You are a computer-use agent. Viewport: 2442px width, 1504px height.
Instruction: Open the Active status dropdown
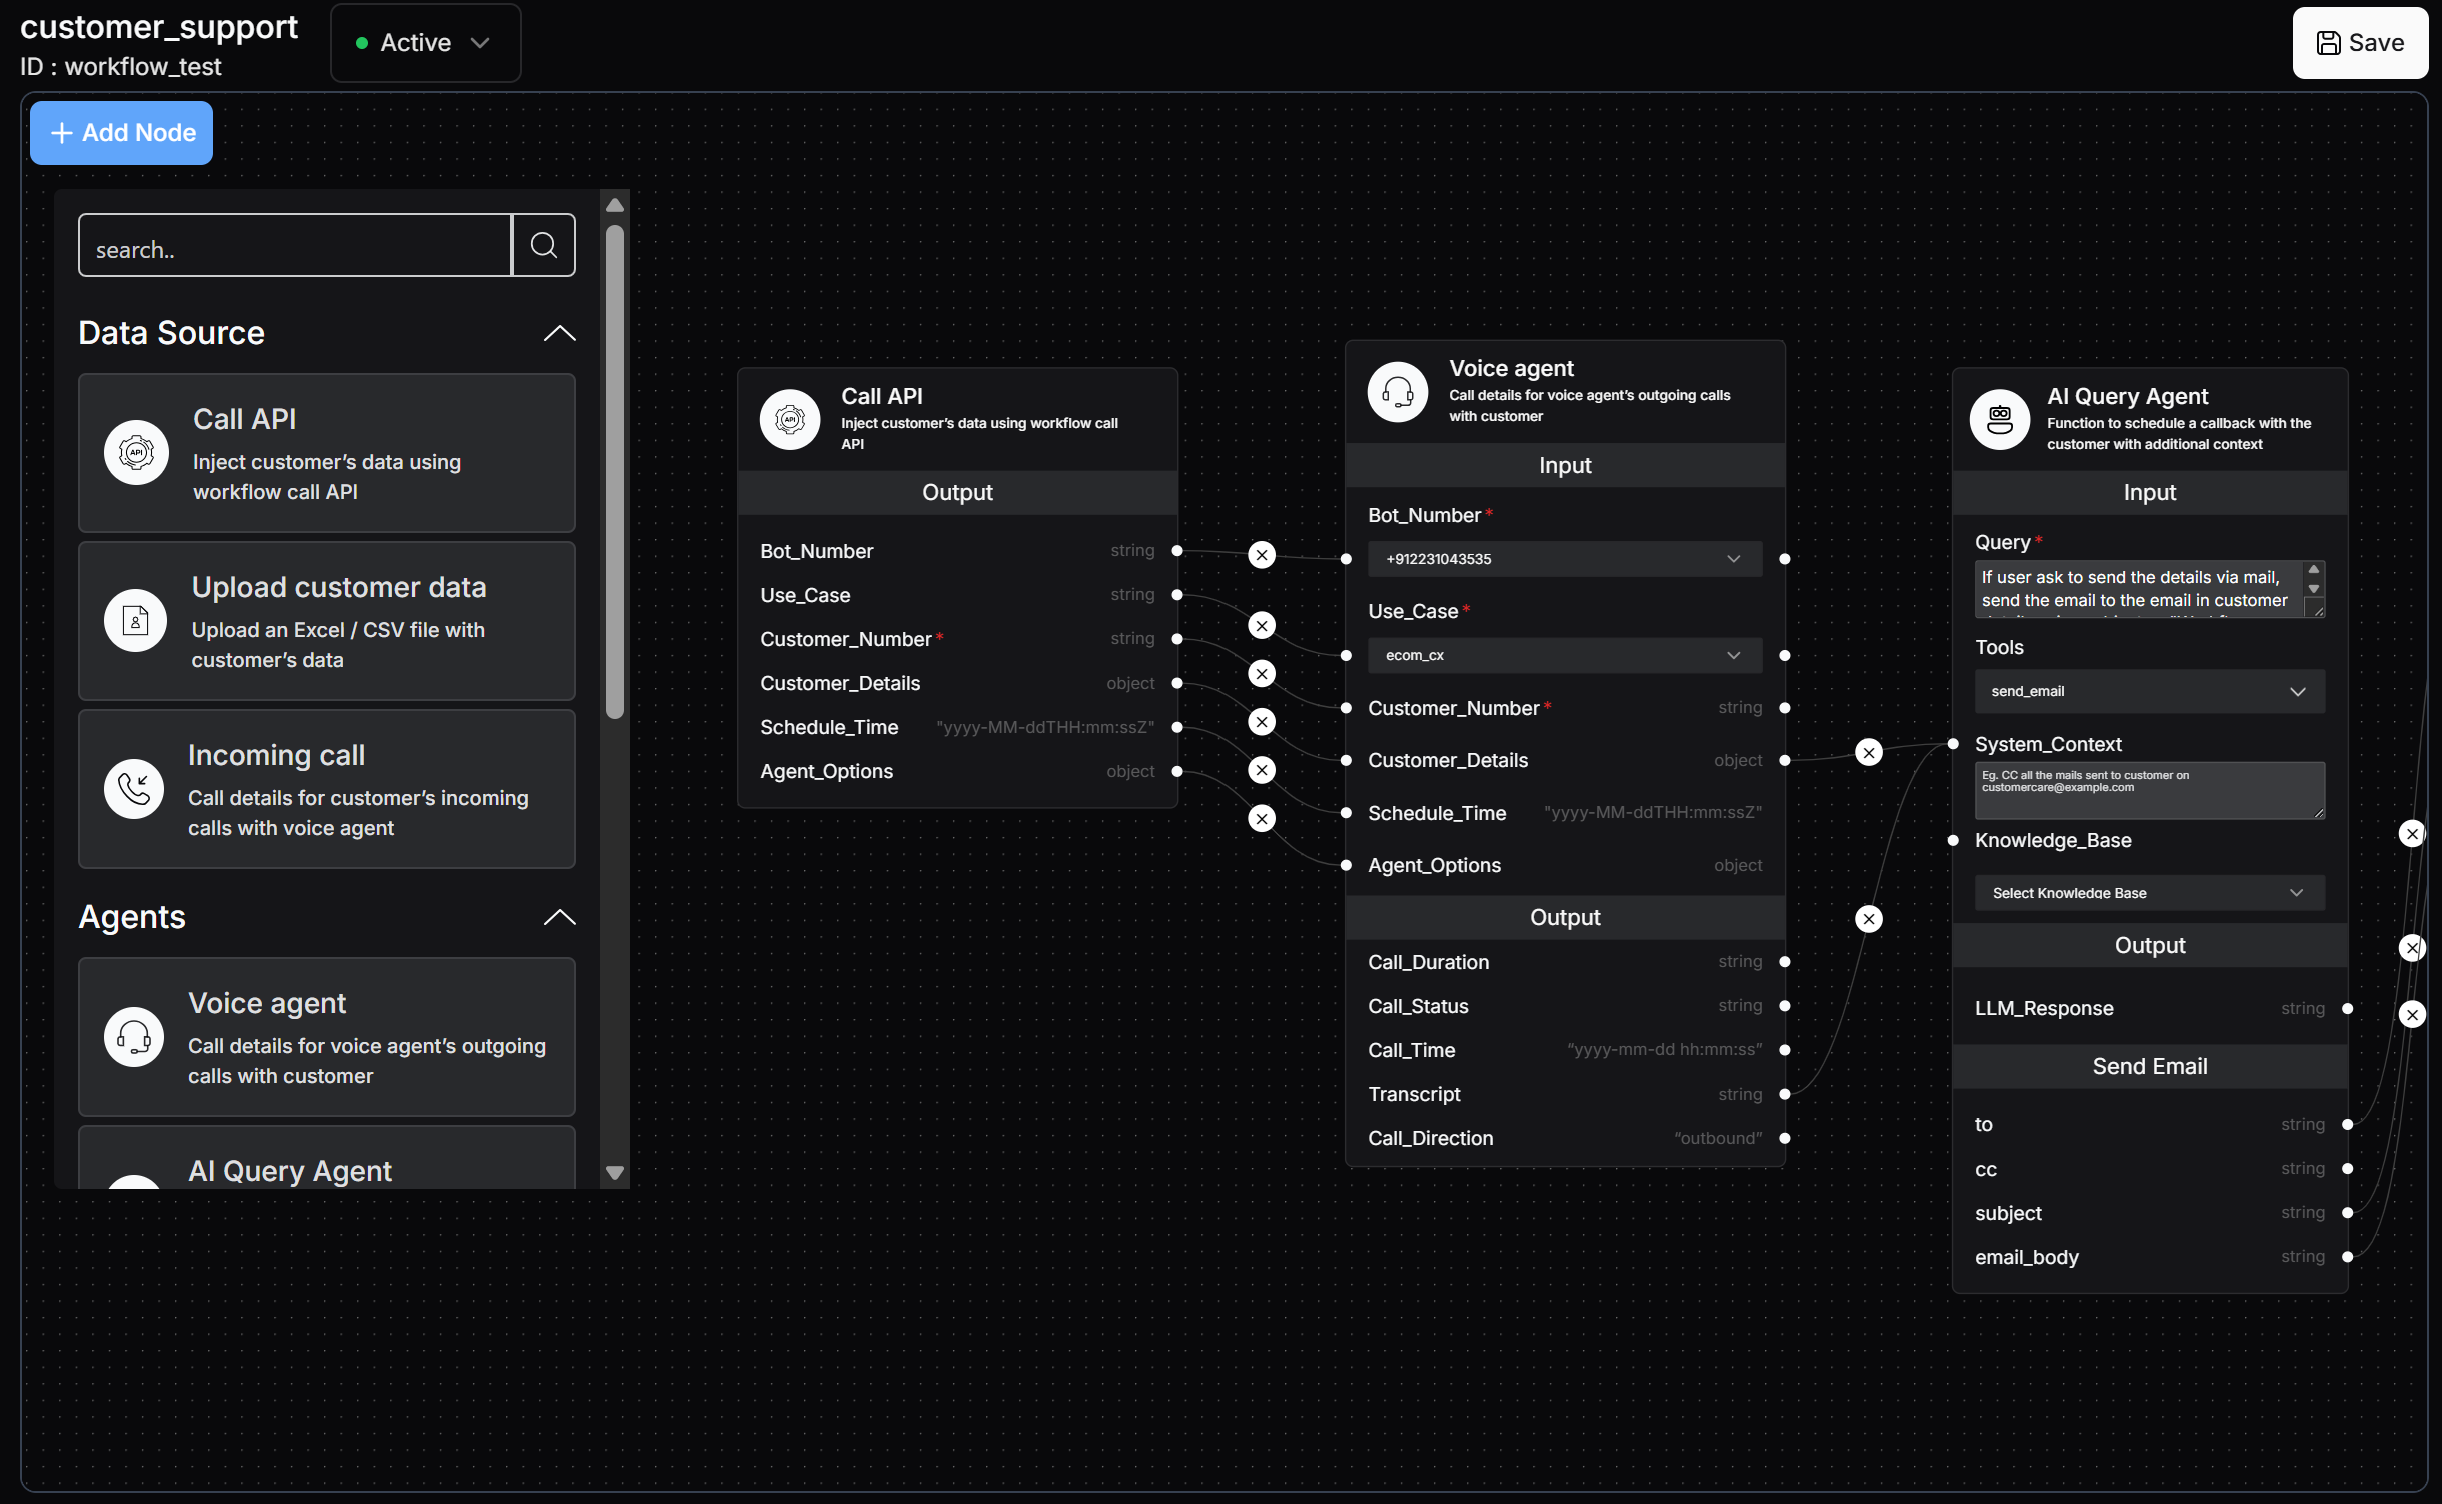(425, 43)
